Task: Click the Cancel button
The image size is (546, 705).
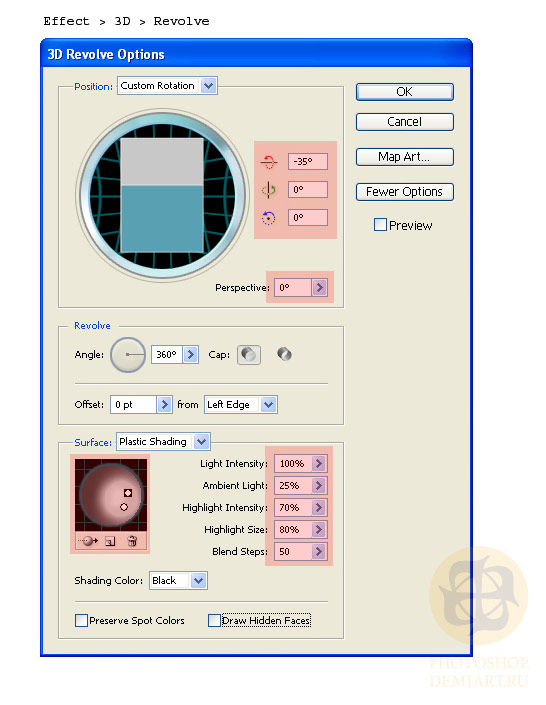Action: point(405,122)
